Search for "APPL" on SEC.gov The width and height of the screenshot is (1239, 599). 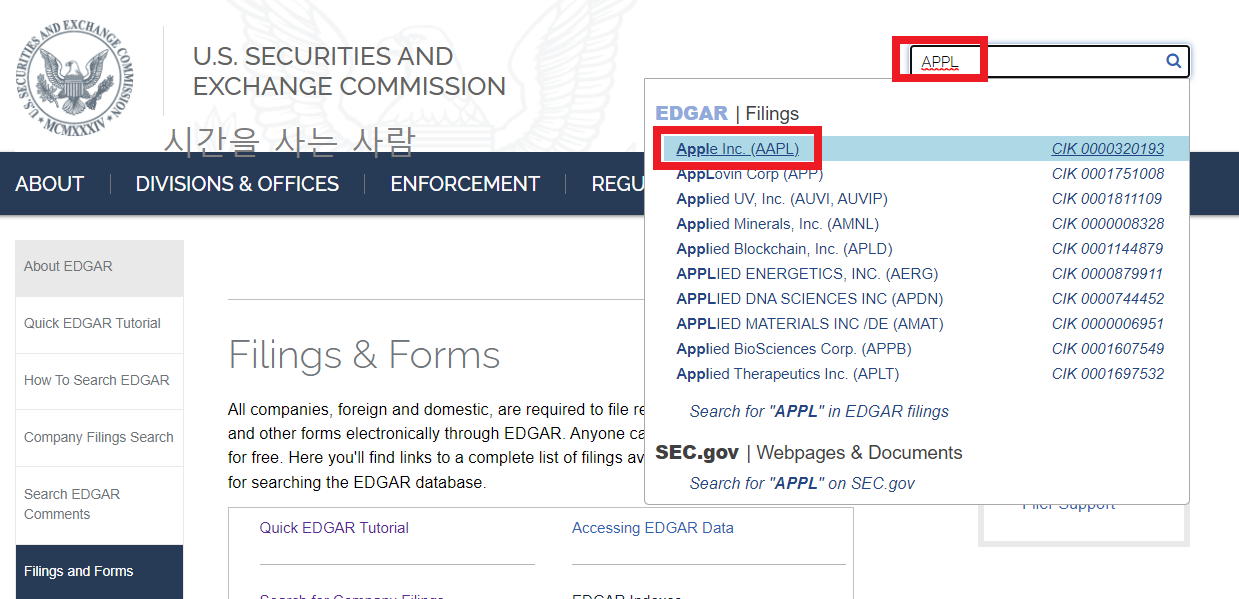pos(802,483)
